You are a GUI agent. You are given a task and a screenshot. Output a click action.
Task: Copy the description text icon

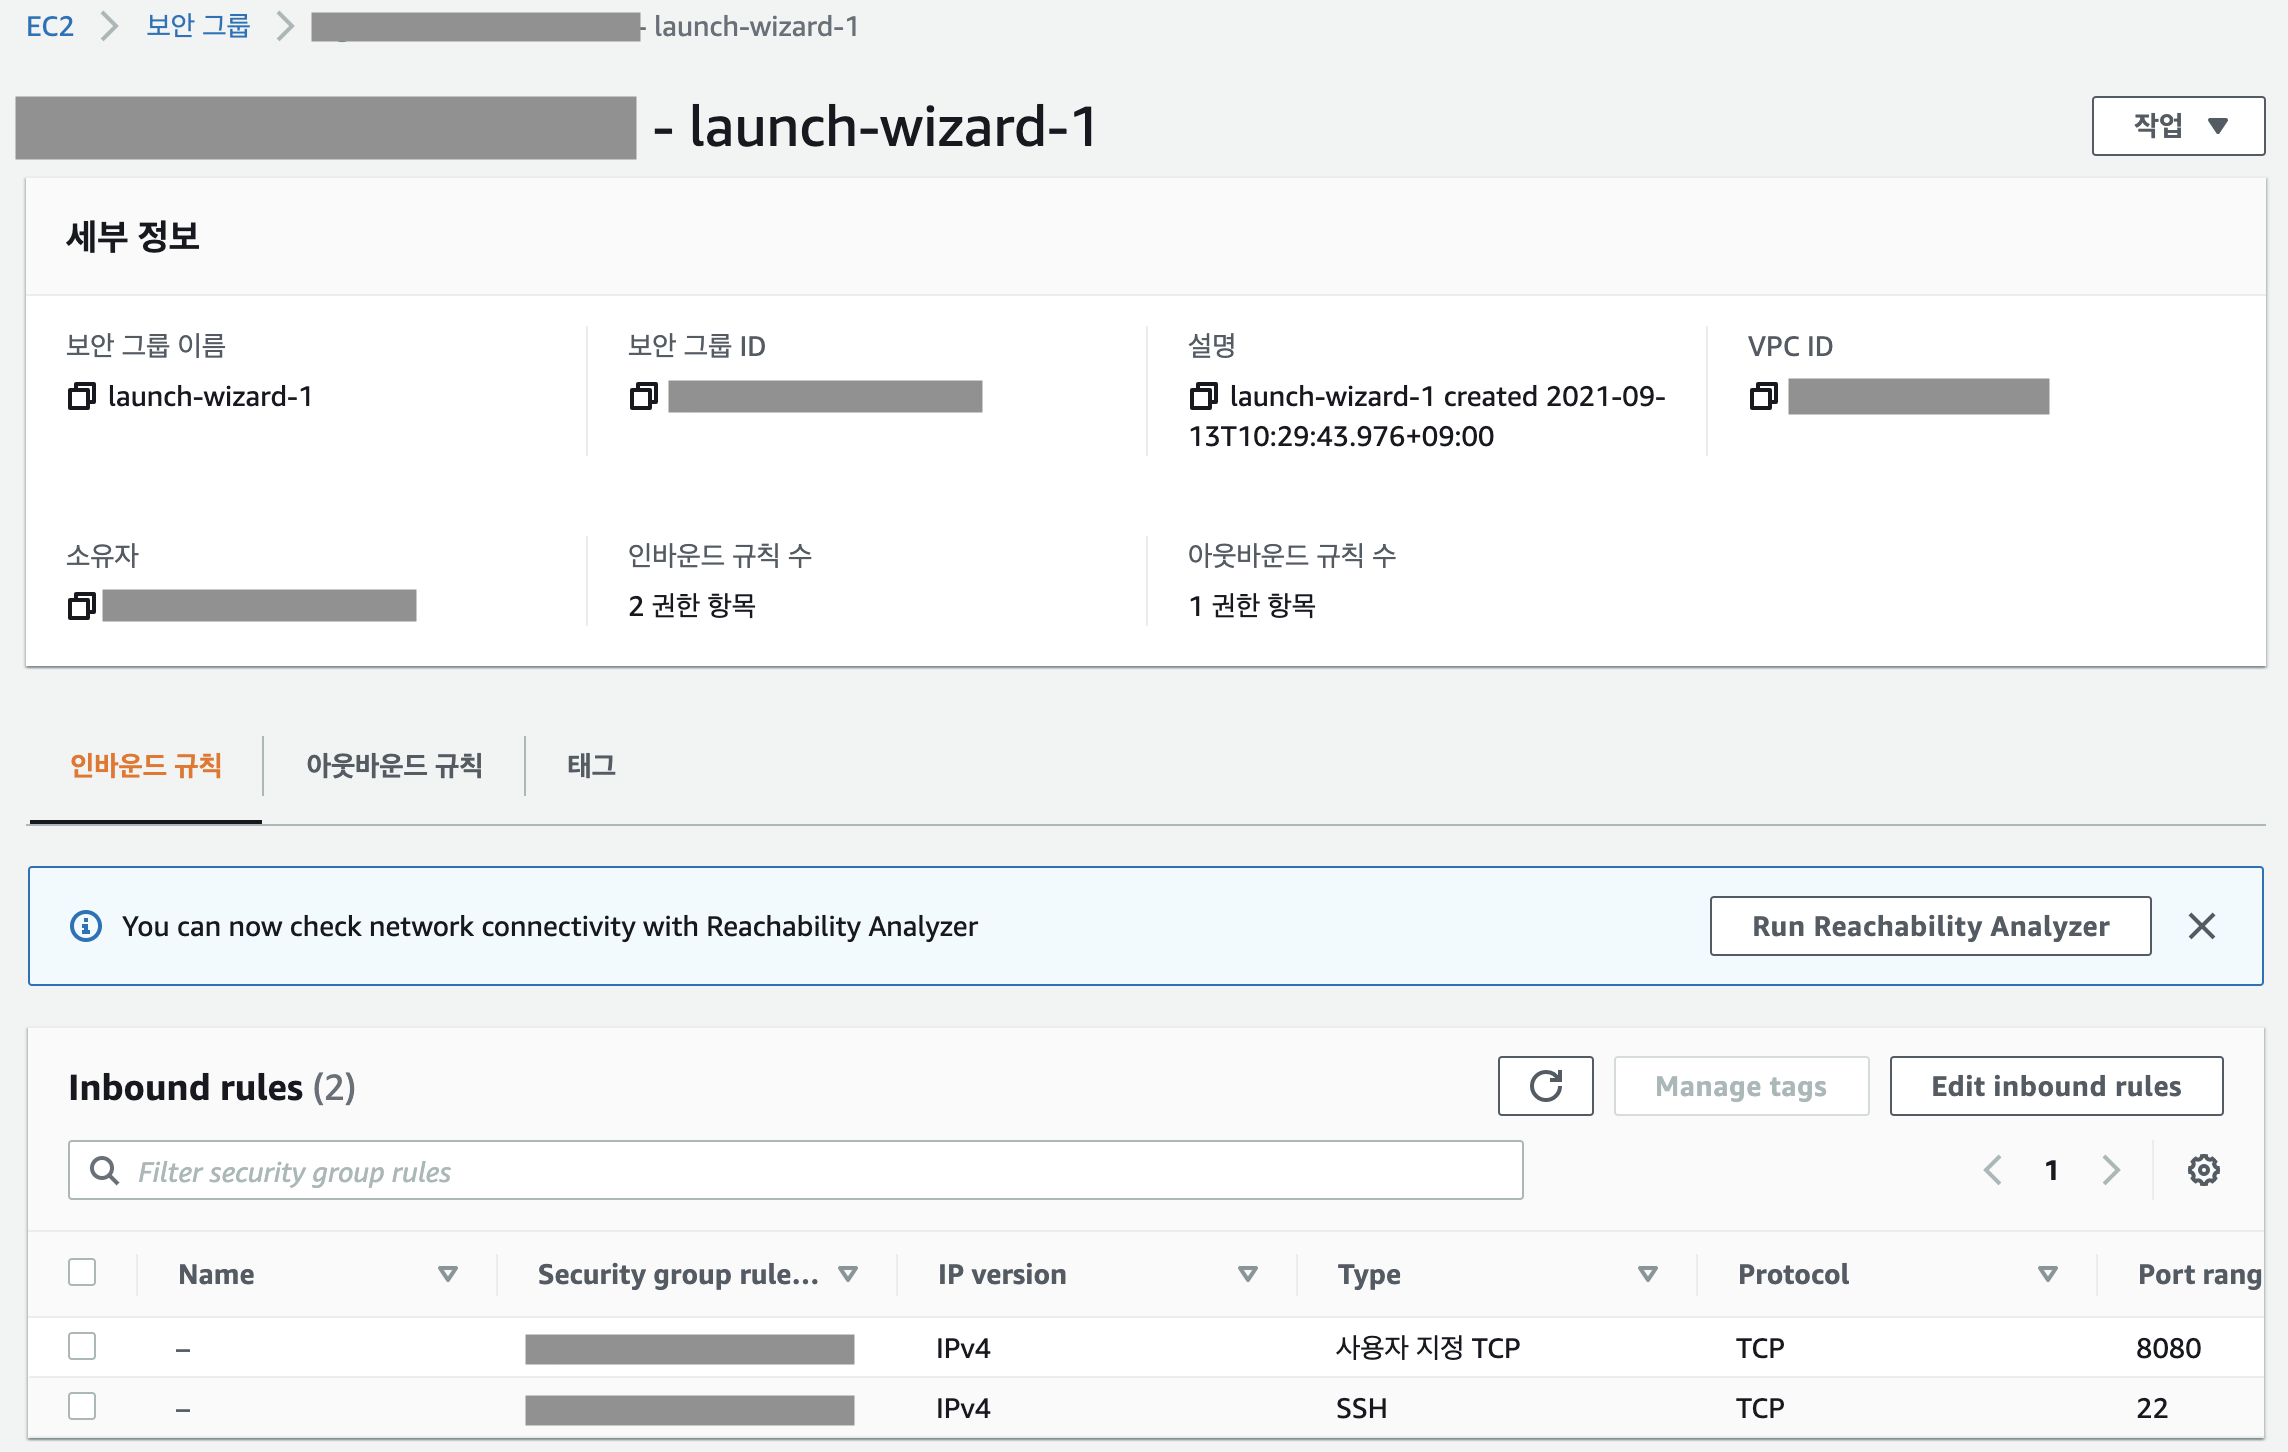[1204, 396]
